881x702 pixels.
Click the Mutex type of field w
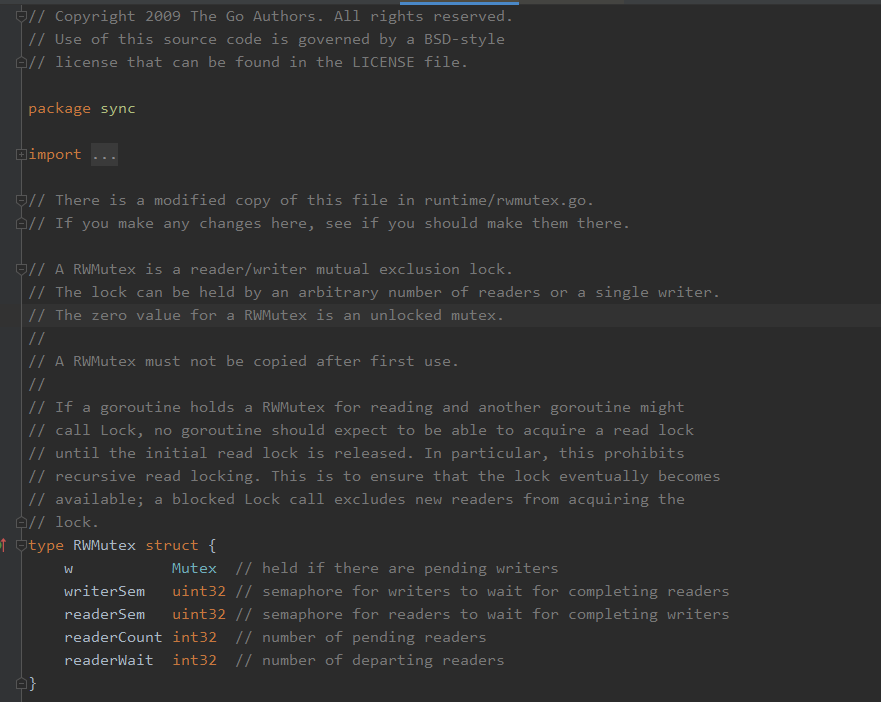click(x=194, y=568)
